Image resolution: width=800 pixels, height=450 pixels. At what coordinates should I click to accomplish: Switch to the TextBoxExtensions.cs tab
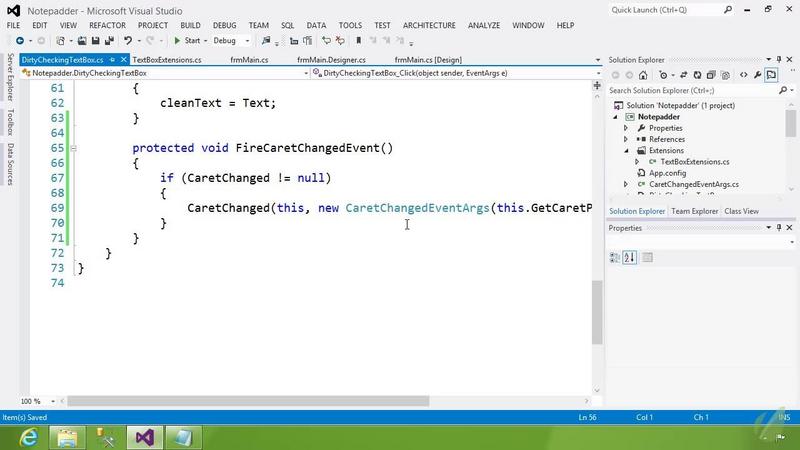coord(167,60)
